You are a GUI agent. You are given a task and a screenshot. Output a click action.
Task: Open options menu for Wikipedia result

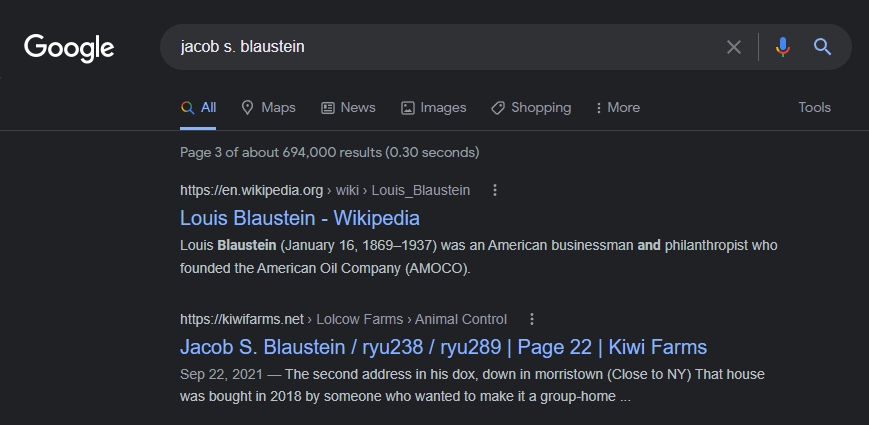click(494, 190)
